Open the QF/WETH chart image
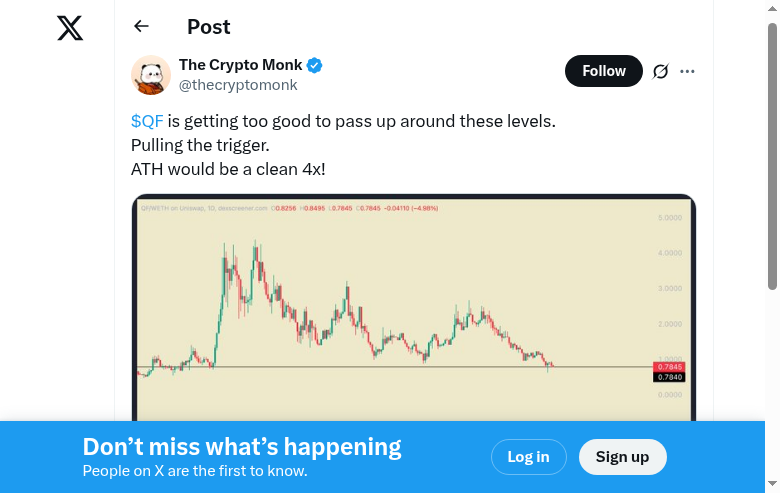The image size is (780, 493). 400,300
